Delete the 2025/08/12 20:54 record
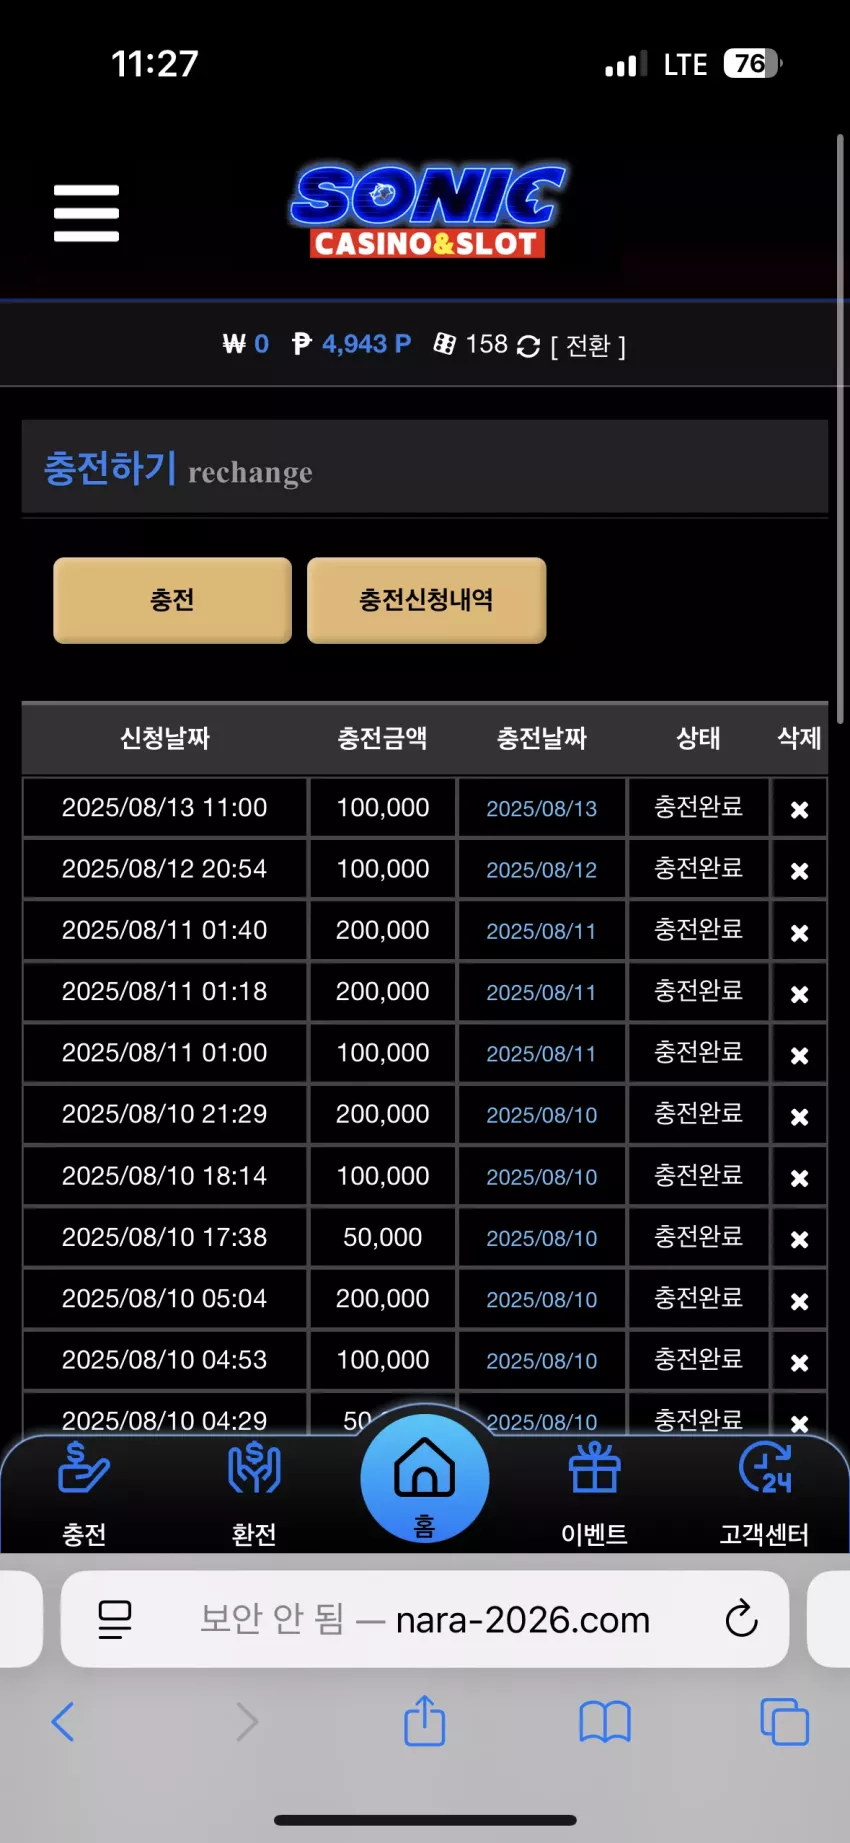 [799, 871]
